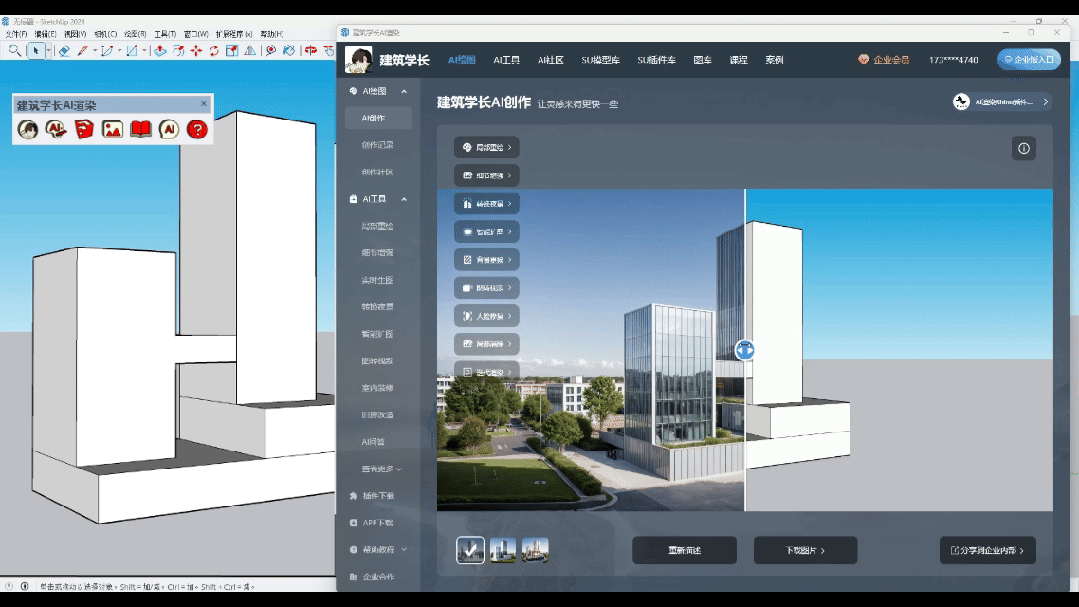The height and width of the screenshot is (607, 1079).
Task: Collapse the AI绘图 sidebar section
Action: pyautogui.click(x=404, y=91)
